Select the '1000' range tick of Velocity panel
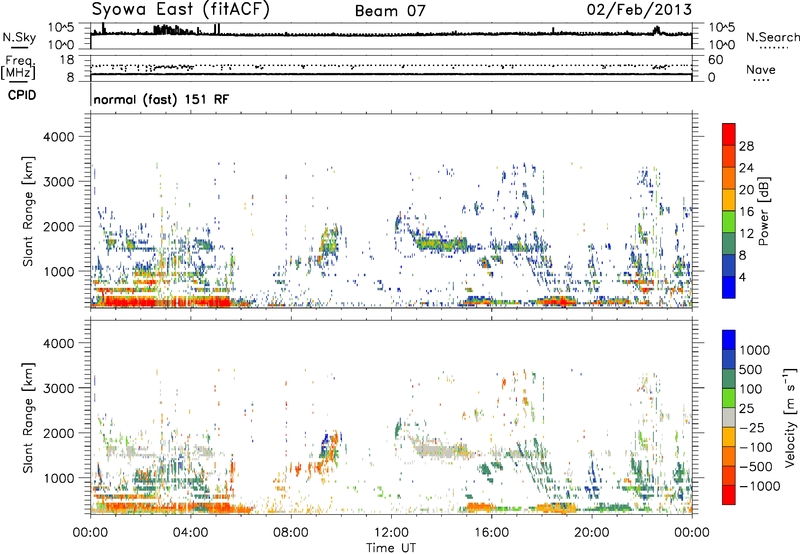Screen dimensions: 800x554 pyautogui.click(x=59, y=478)
